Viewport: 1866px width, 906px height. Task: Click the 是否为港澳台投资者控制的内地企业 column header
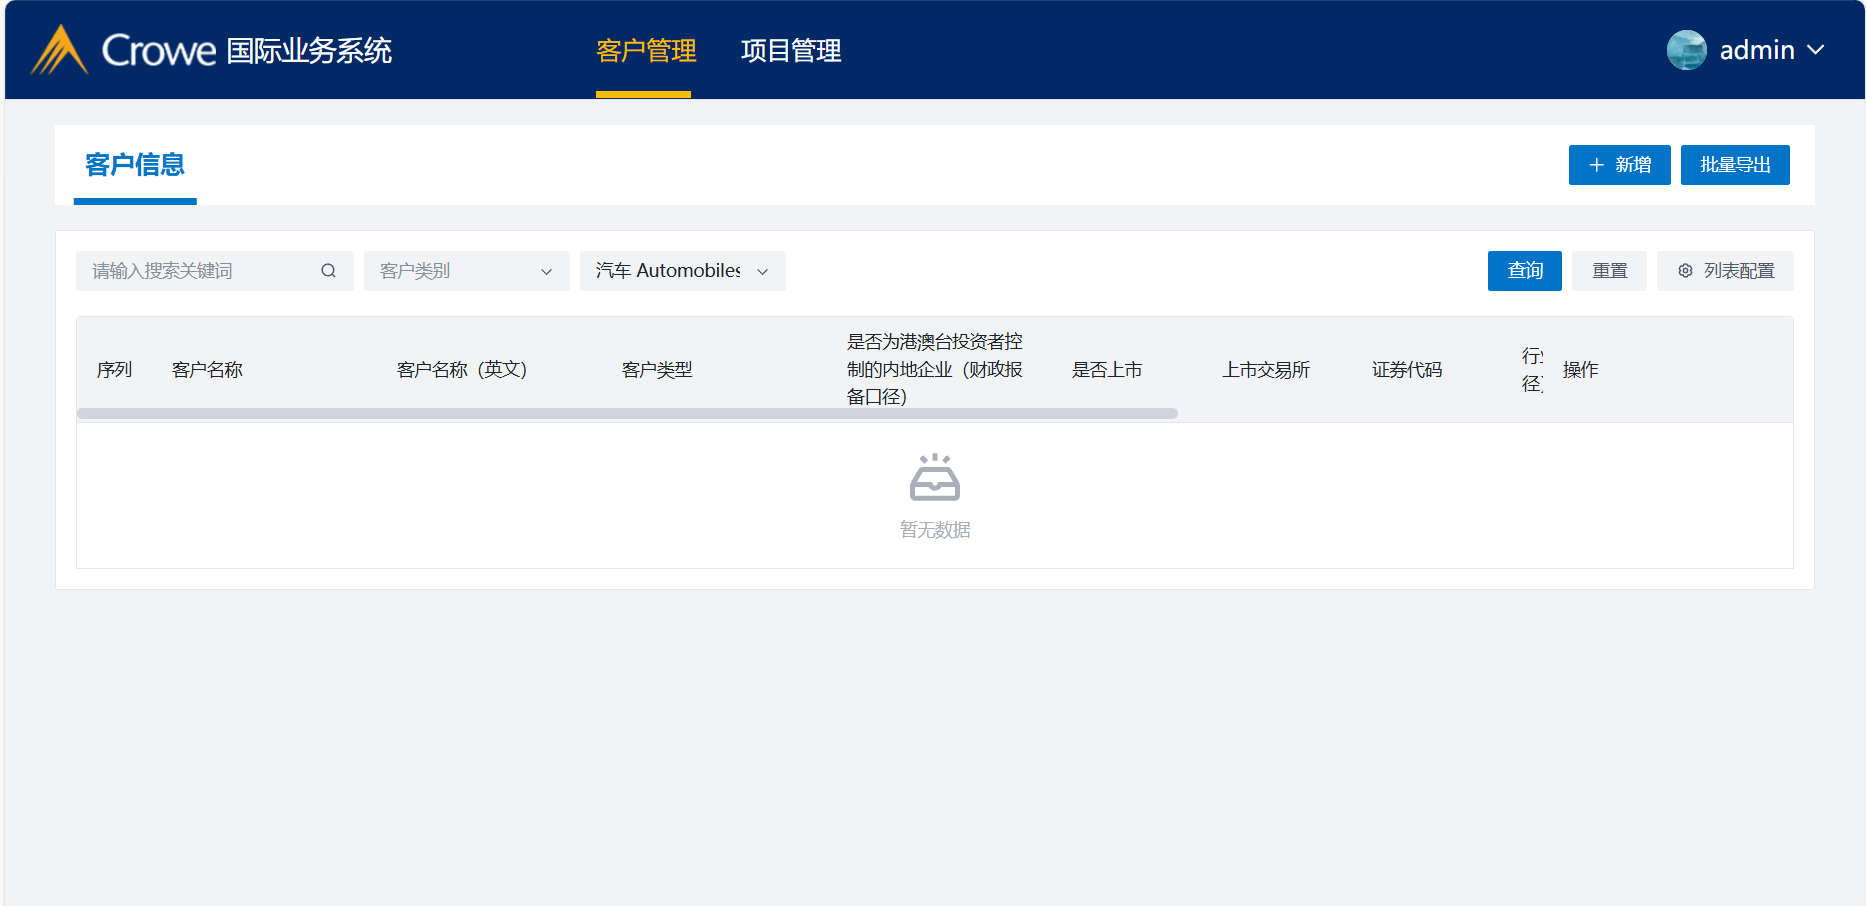(x=935, y=369)
